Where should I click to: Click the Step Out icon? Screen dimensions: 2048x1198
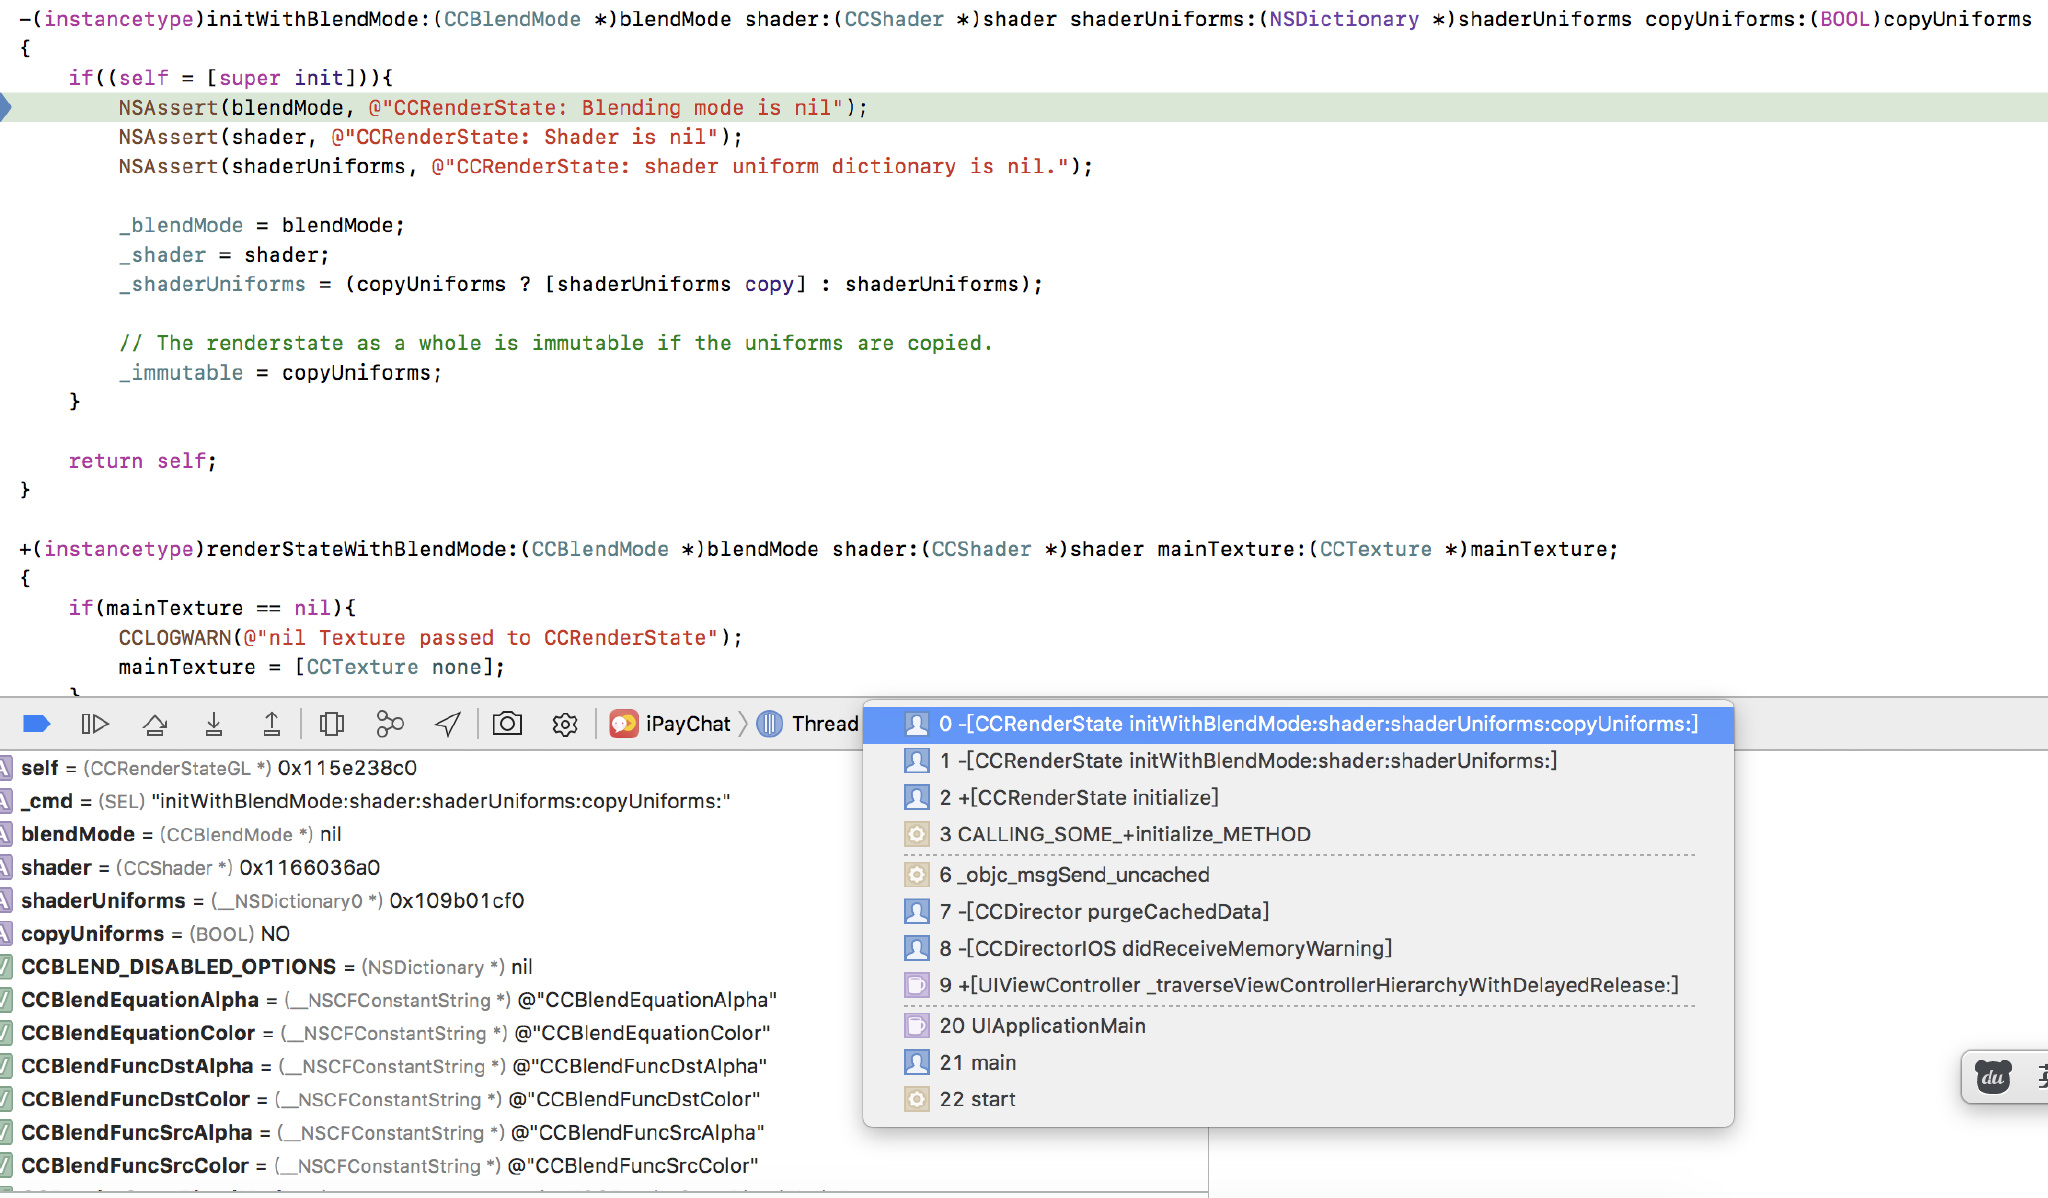pos(271,723)
